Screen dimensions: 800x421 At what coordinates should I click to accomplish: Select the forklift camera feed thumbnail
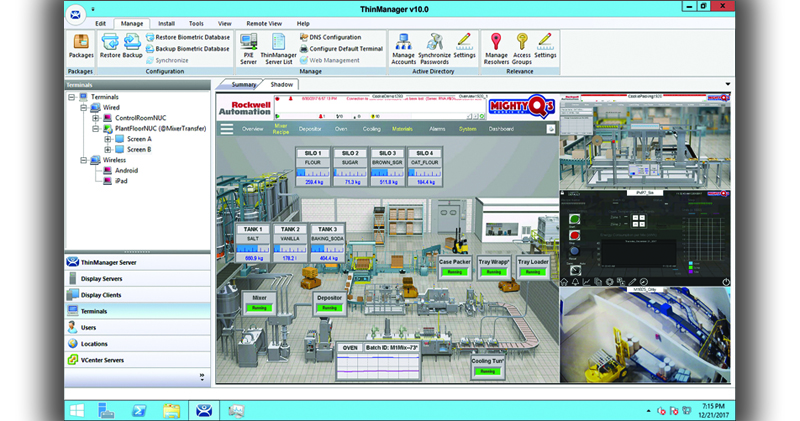pyautogui.click(x=645, y=335)
